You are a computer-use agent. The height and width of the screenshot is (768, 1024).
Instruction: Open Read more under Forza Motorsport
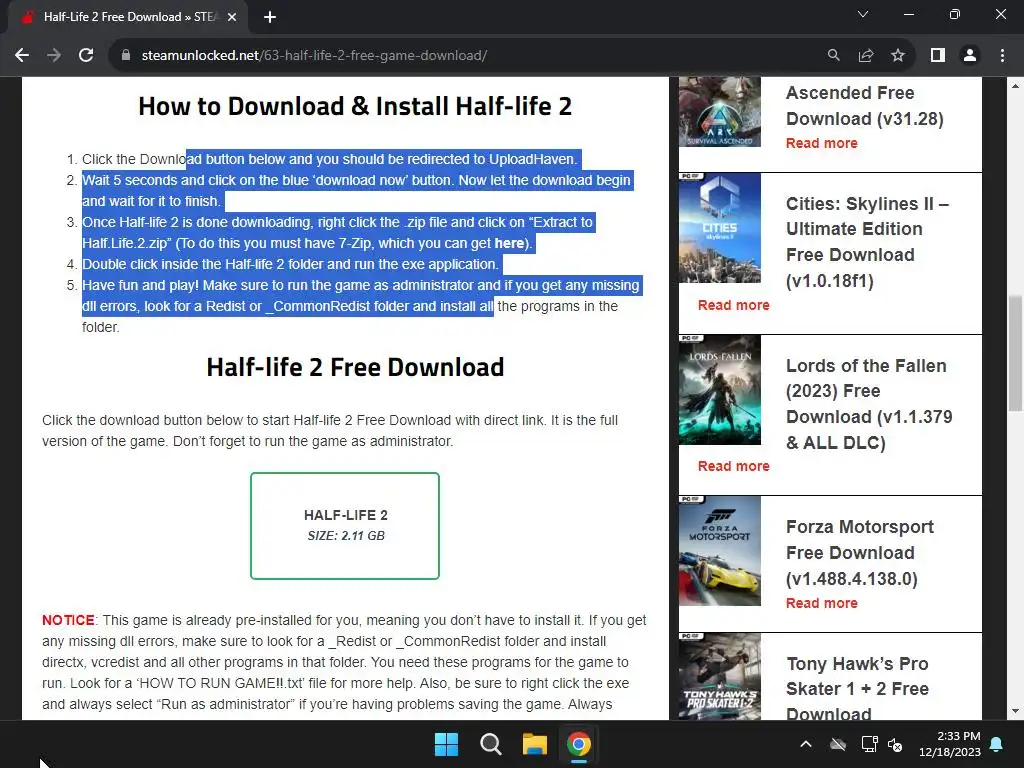click(x=822, y=603)
